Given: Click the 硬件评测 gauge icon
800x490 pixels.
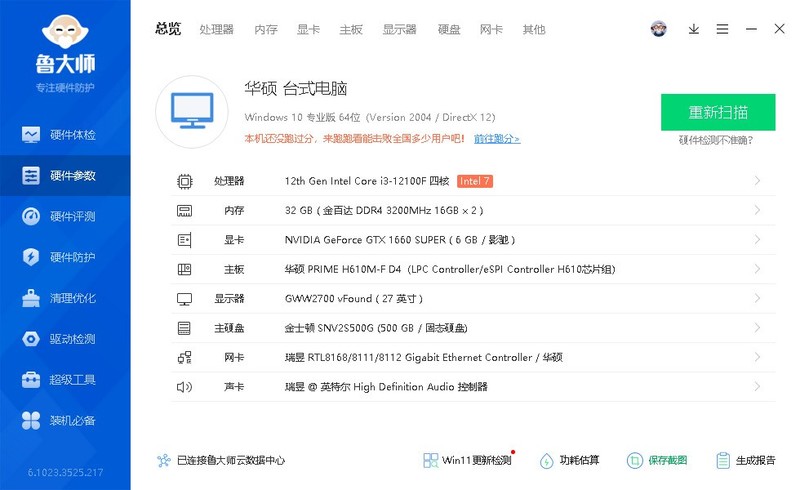Looking at the screenshot, I should (31, 216).
